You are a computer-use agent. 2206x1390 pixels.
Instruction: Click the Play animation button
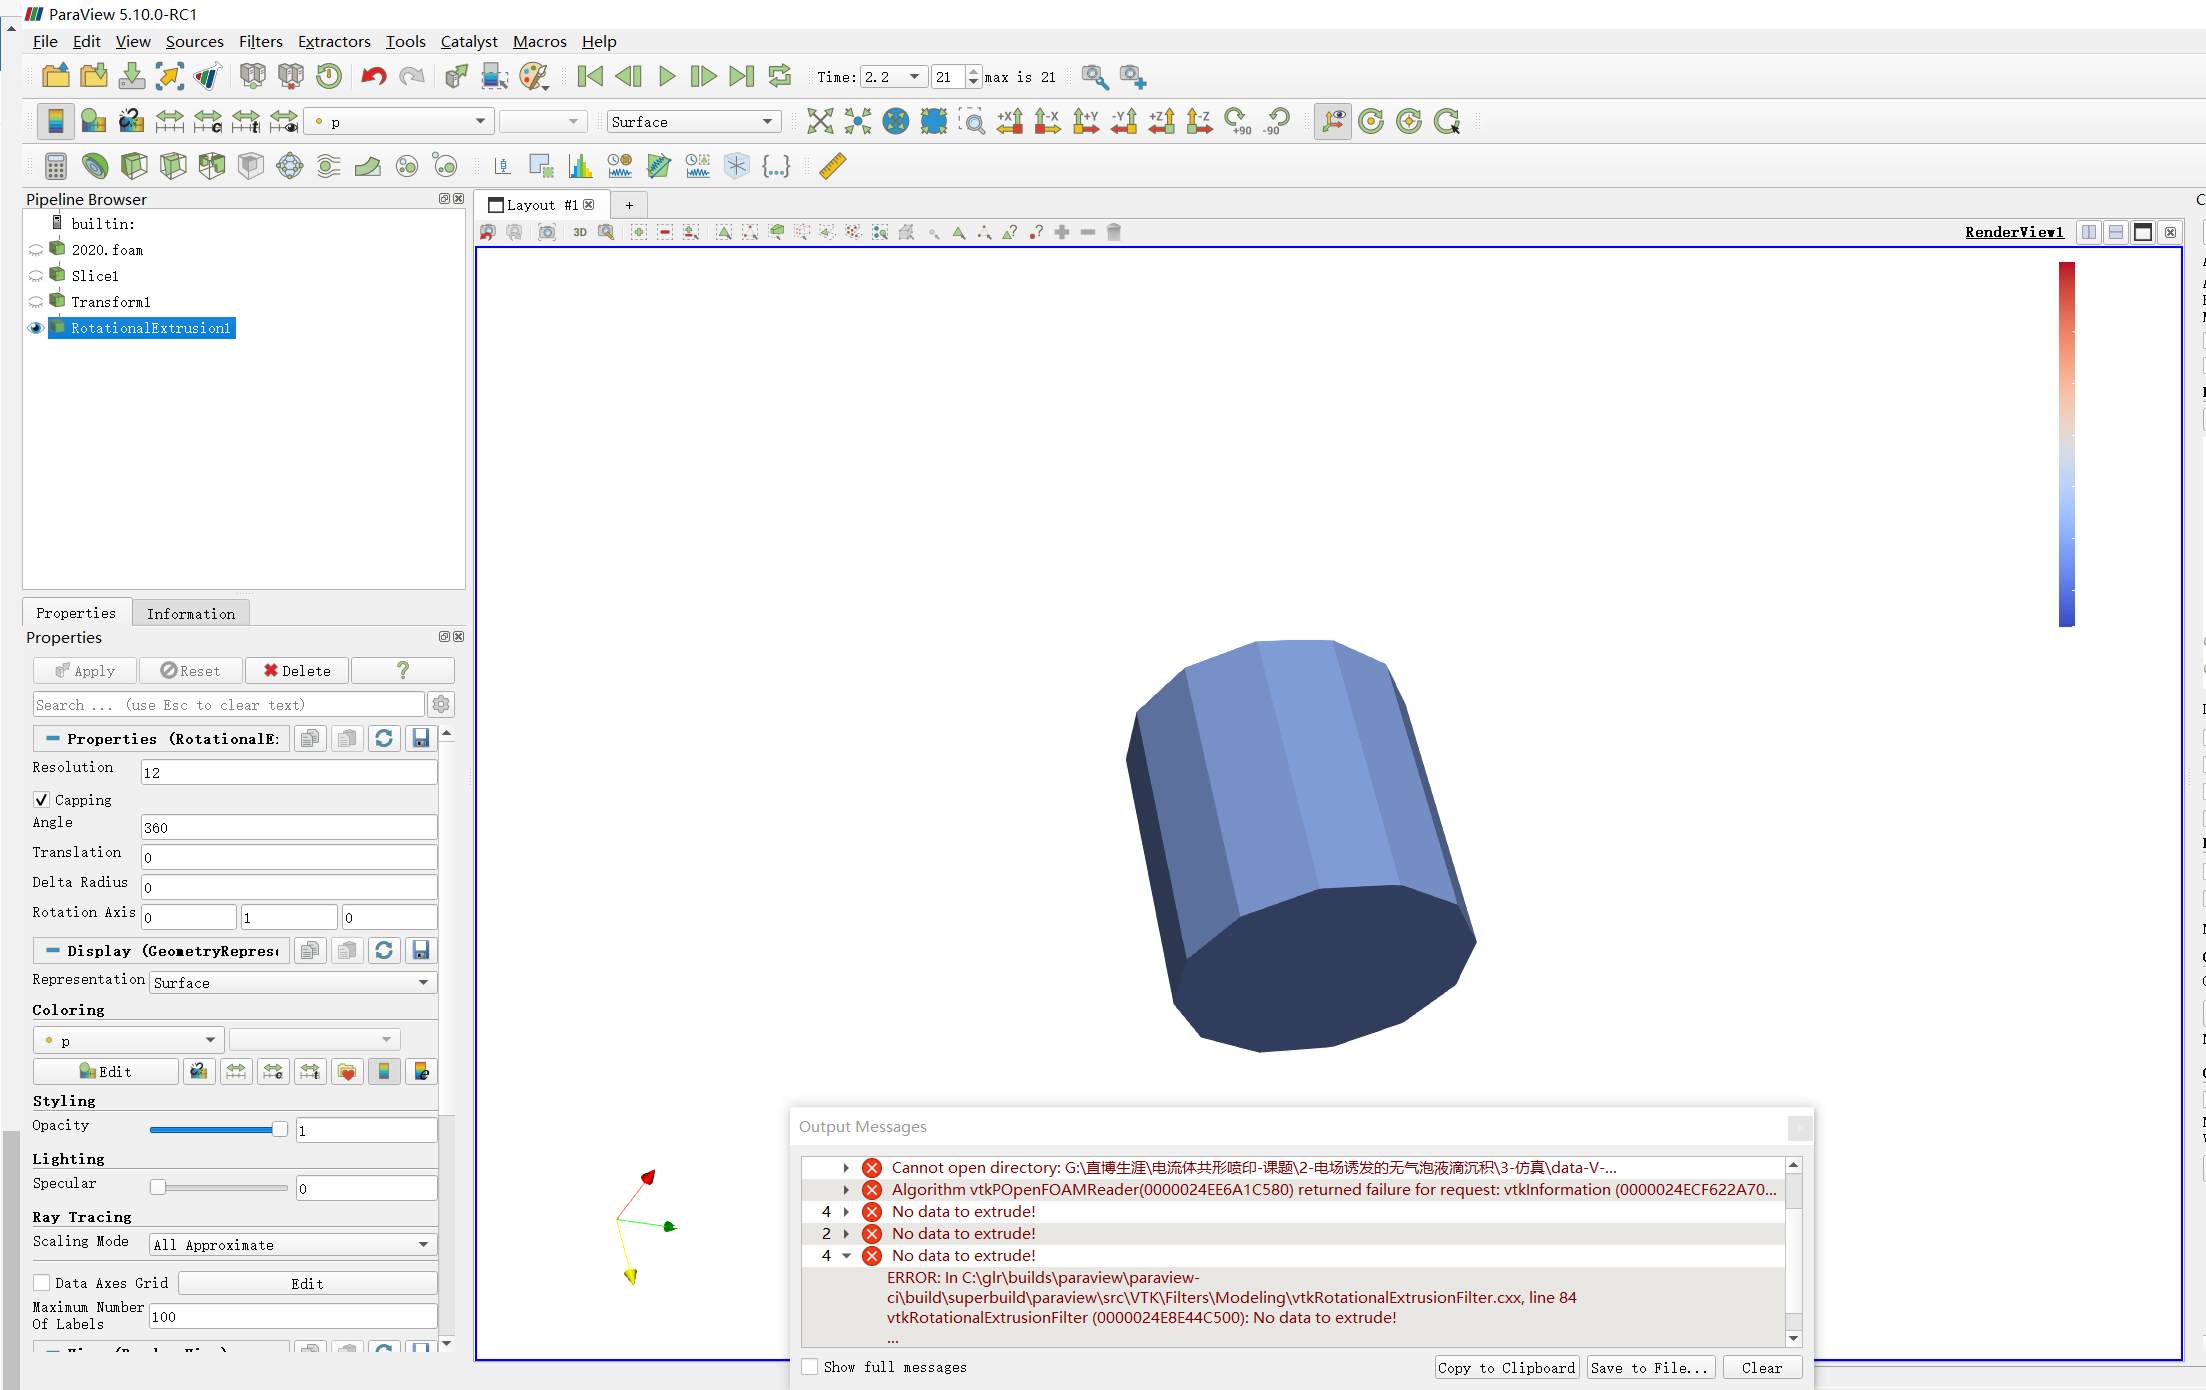[x=667, y=77]
